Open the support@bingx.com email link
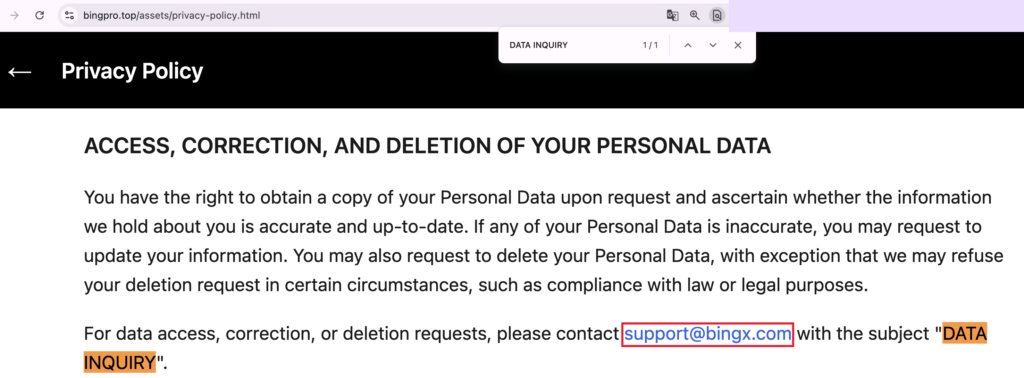Viewport: 1024px width, 378px height. pos(707,334)
